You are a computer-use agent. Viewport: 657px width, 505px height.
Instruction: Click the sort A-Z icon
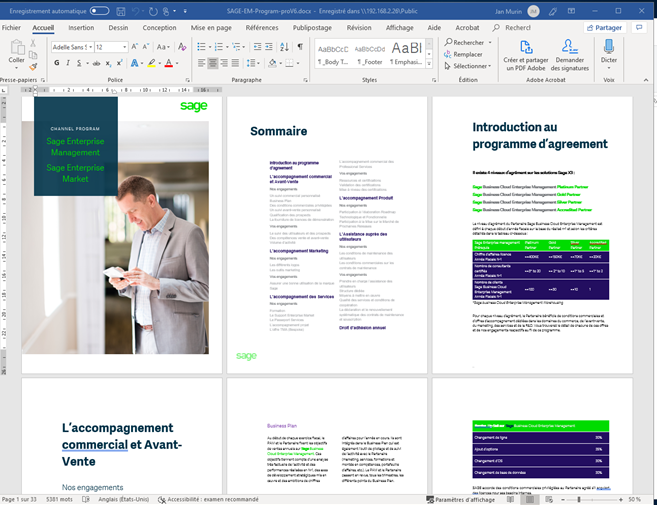click(285, 47)
